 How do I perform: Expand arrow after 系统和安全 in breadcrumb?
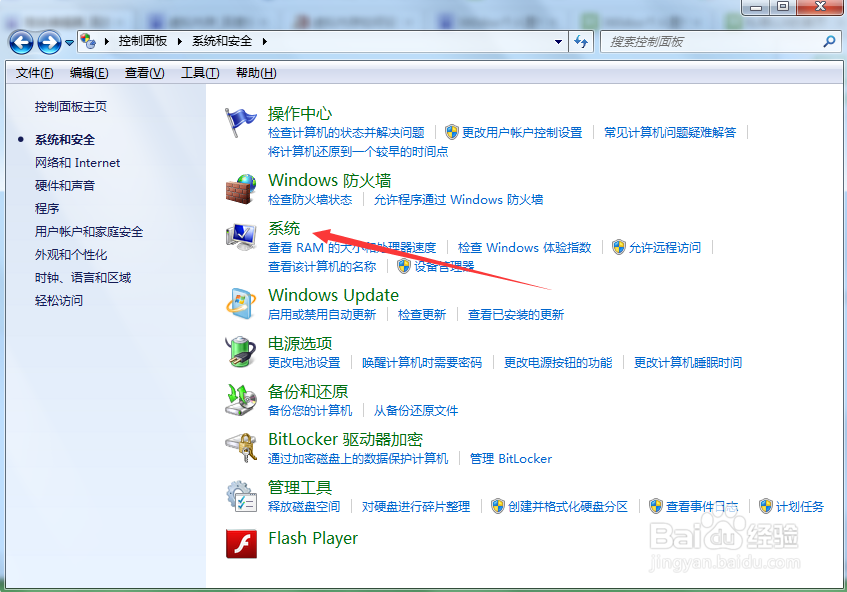(265, 41)
